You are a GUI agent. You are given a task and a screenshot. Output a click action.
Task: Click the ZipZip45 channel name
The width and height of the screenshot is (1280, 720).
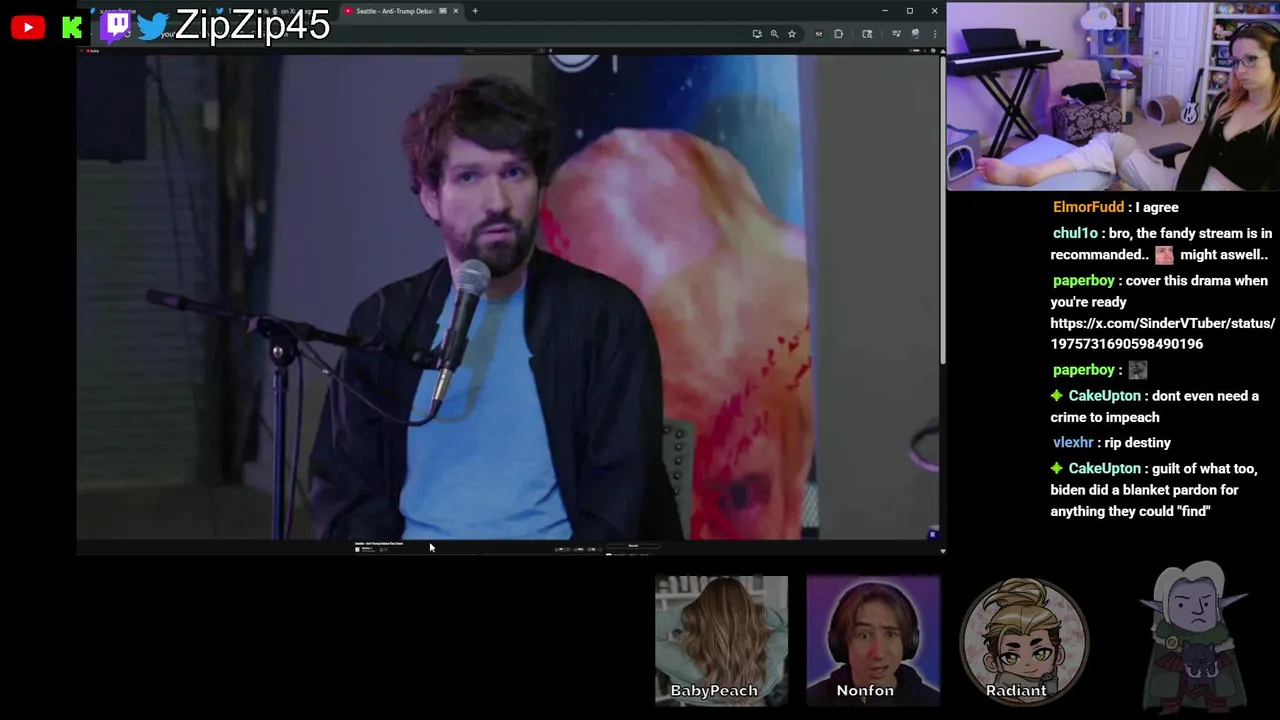(252, 26)
